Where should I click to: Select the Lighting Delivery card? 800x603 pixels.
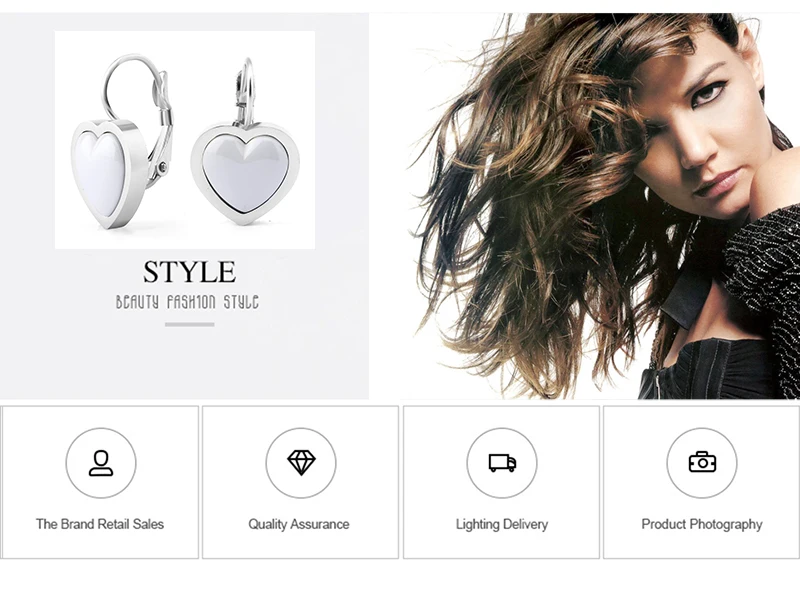(x=502, y=482)
